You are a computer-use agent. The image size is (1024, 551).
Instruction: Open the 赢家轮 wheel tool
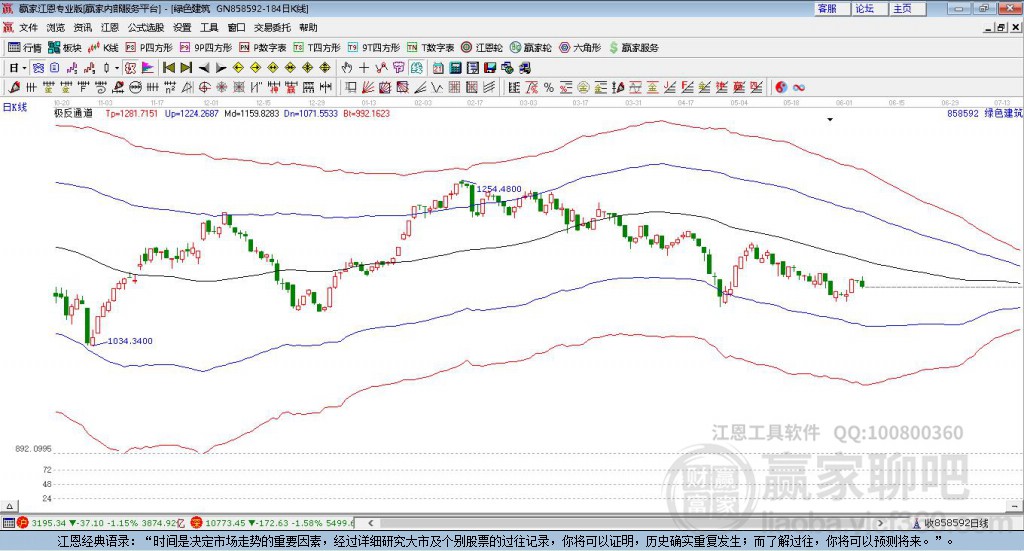[531, 48]
